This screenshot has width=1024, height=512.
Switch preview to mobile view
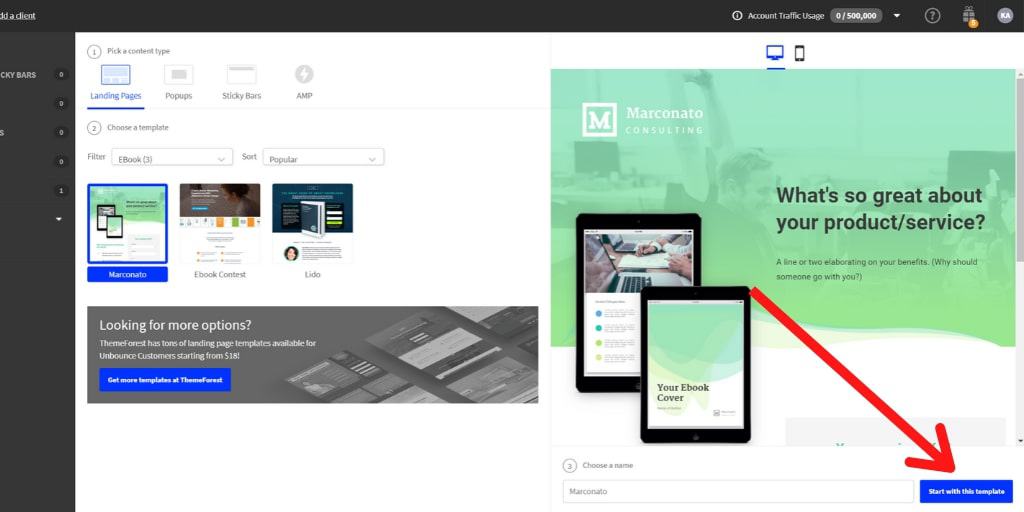[x=799, y=54]
